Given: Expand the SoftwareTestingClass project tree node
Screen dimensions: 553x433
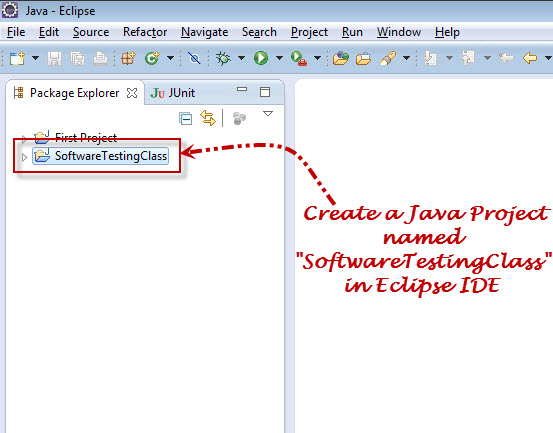Looking at the screenshot, I should click(x=24, y=157).
